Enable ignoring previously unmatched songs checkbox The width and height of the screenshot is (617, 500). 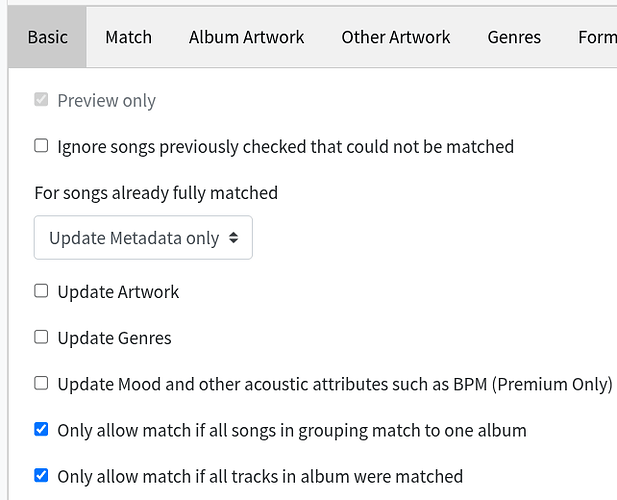(41, 146)
